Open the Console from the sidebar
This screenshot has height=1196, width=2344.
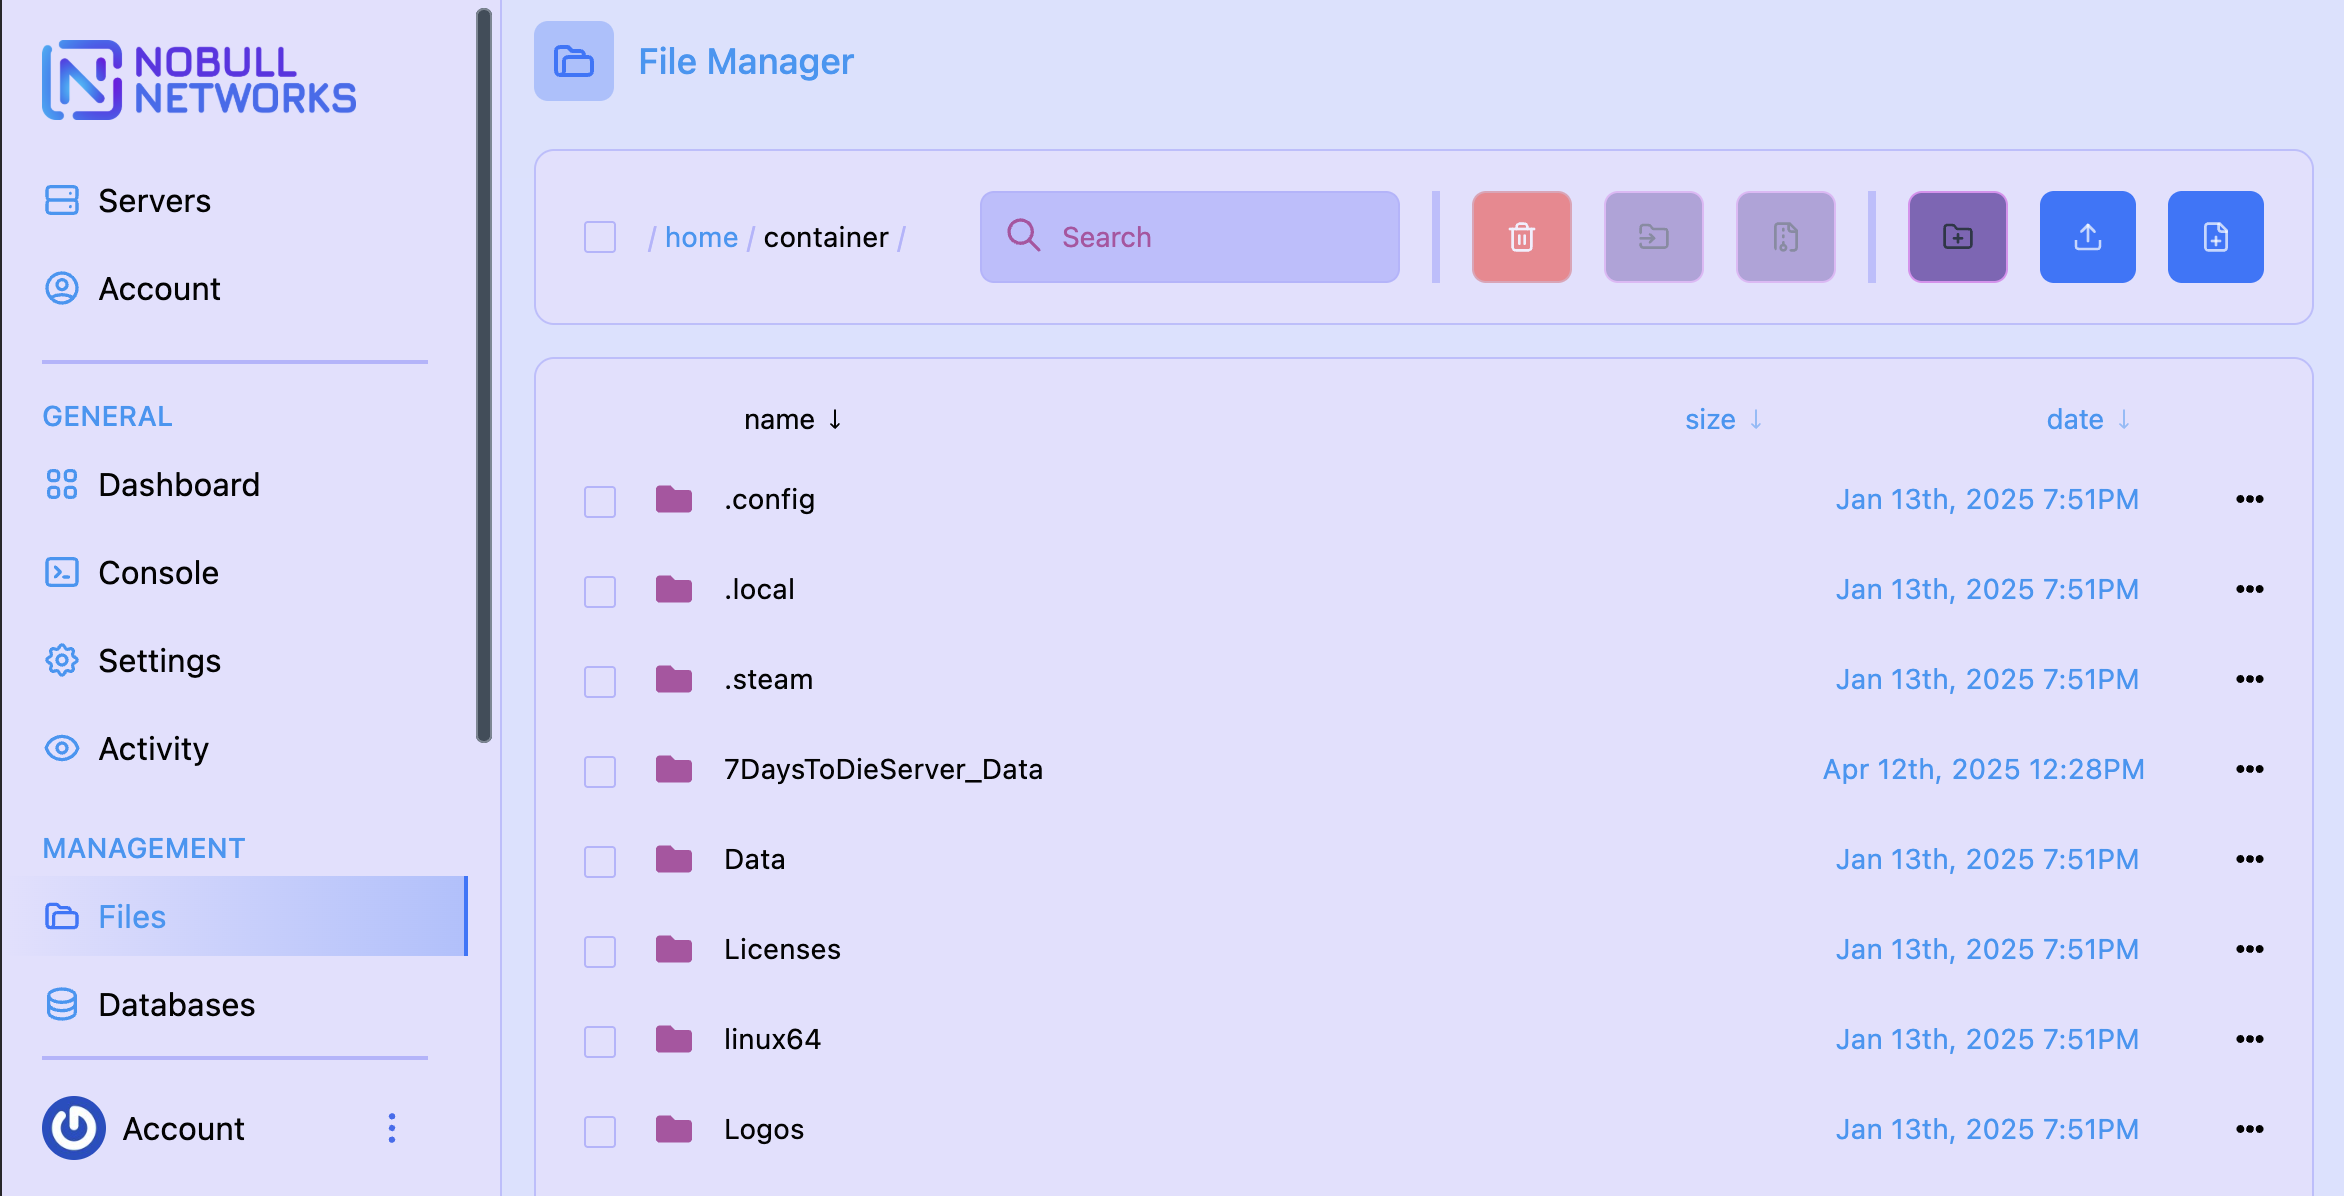pyautogui.click(x=158, y=572)
